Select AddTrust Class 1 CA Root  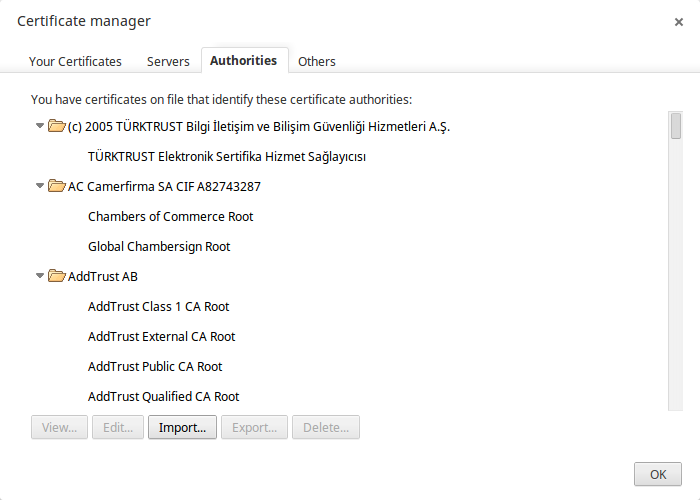158,307
